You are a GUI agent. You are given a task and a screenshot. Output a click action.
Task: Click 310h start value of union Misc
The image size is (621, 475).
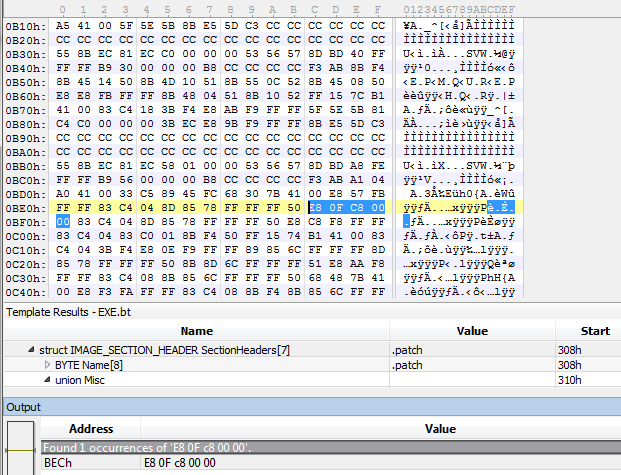pos(570,380)
